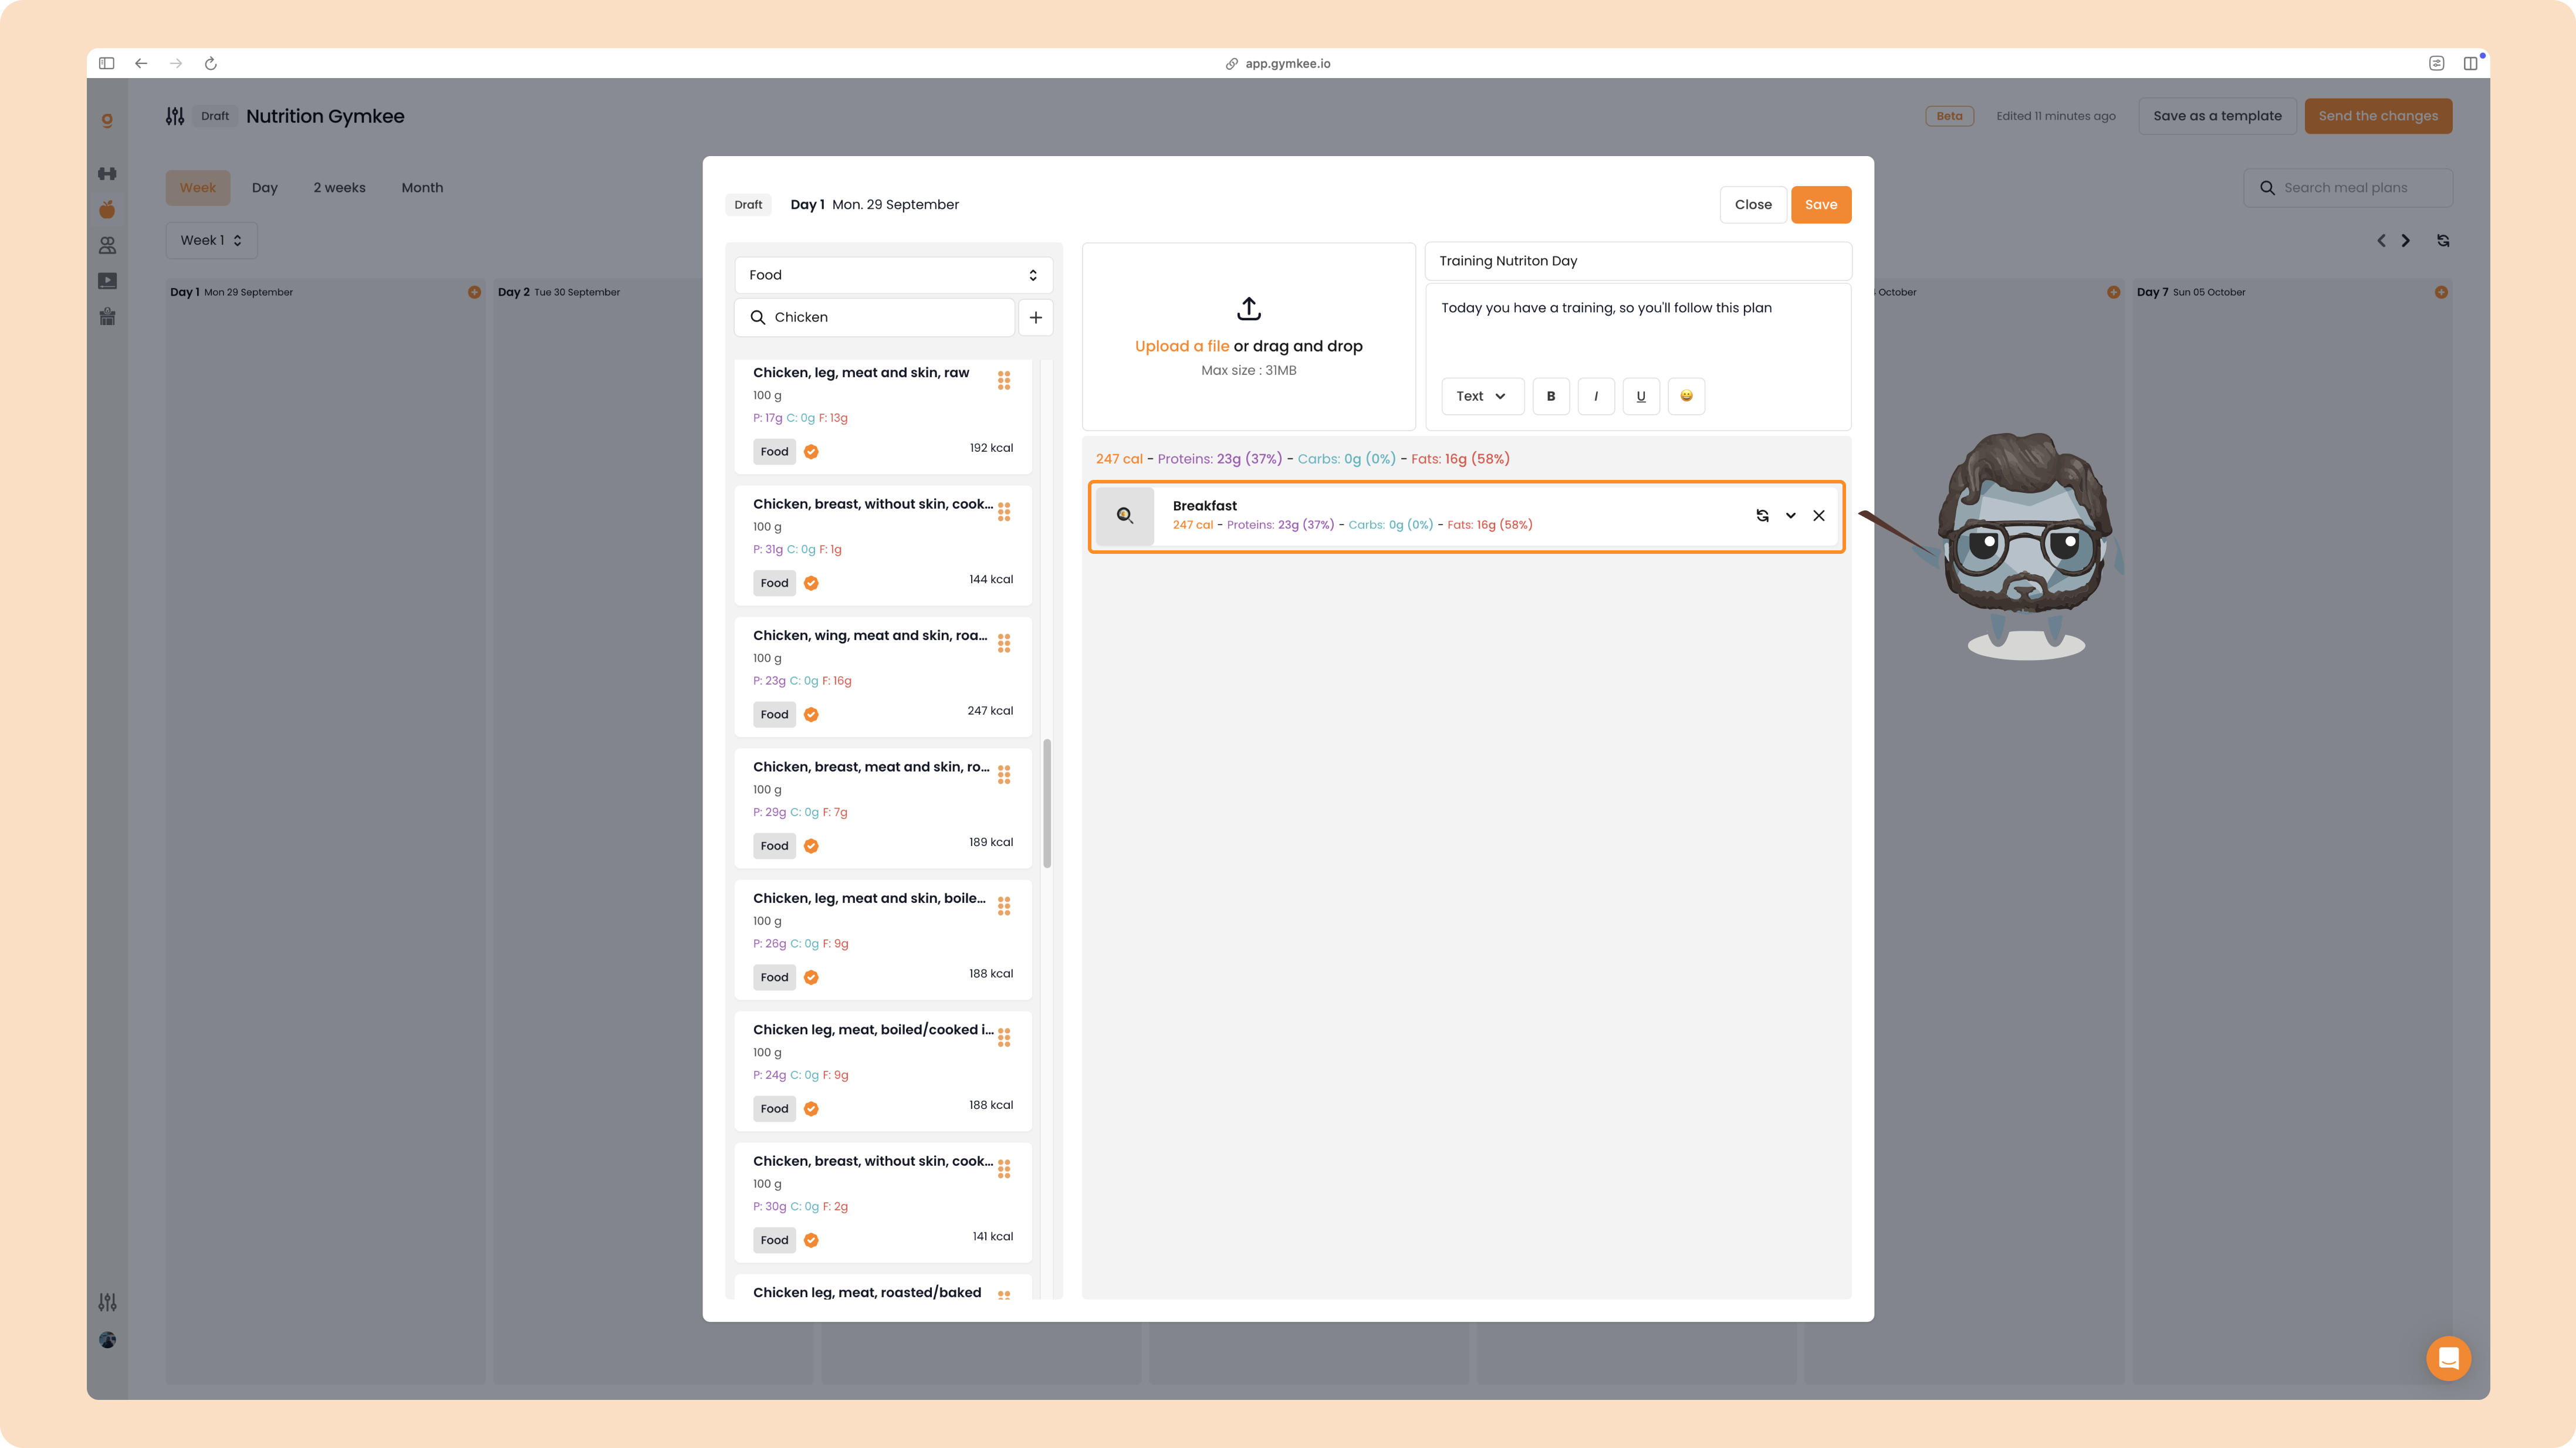Select Chicken leg, meat, roasted/baked item
Viewport: 2576px width, 1448px height.
[867, 1292]
